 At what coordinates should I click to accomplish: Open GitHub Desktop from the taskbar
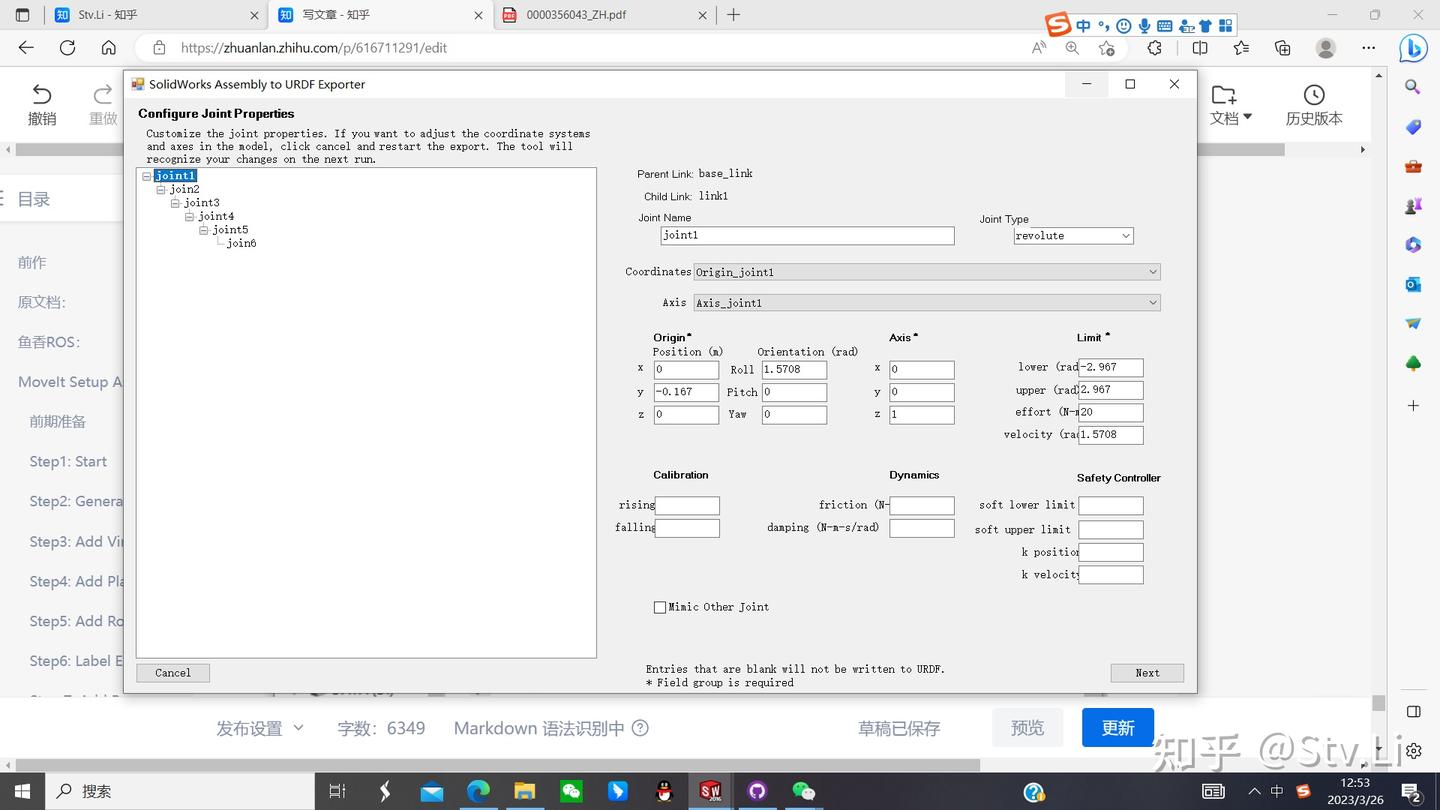point(757,791)
